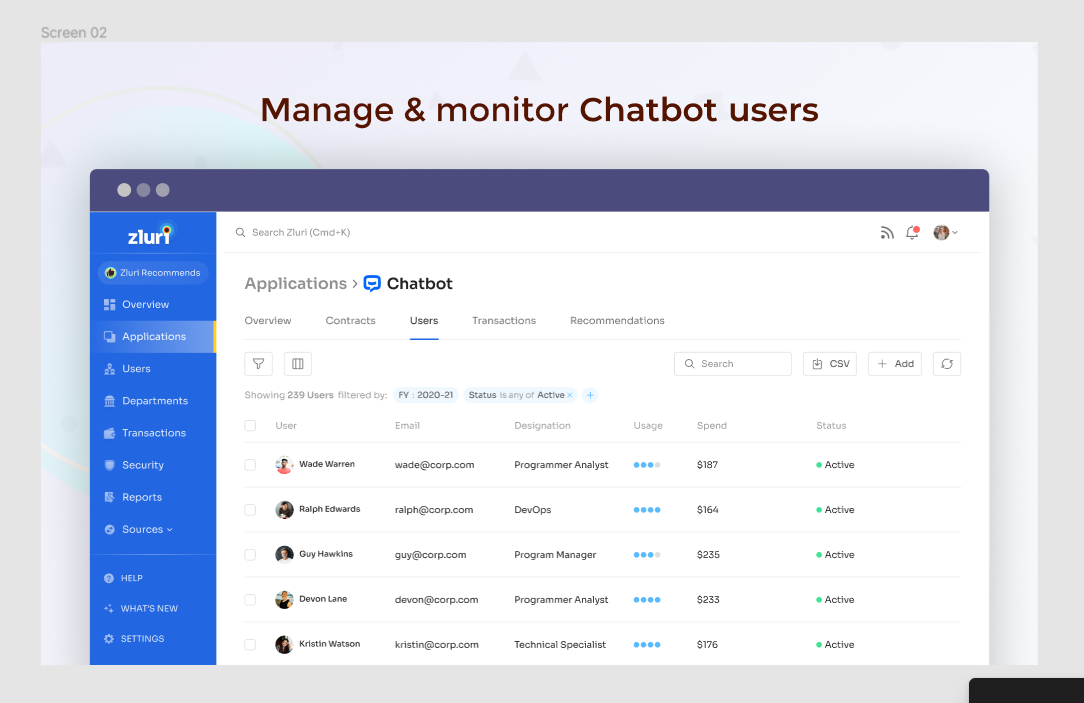Image resolution: width=1084 pixels, height=703 pixels.
Task: Click the users table Search field
Action: 733,364
